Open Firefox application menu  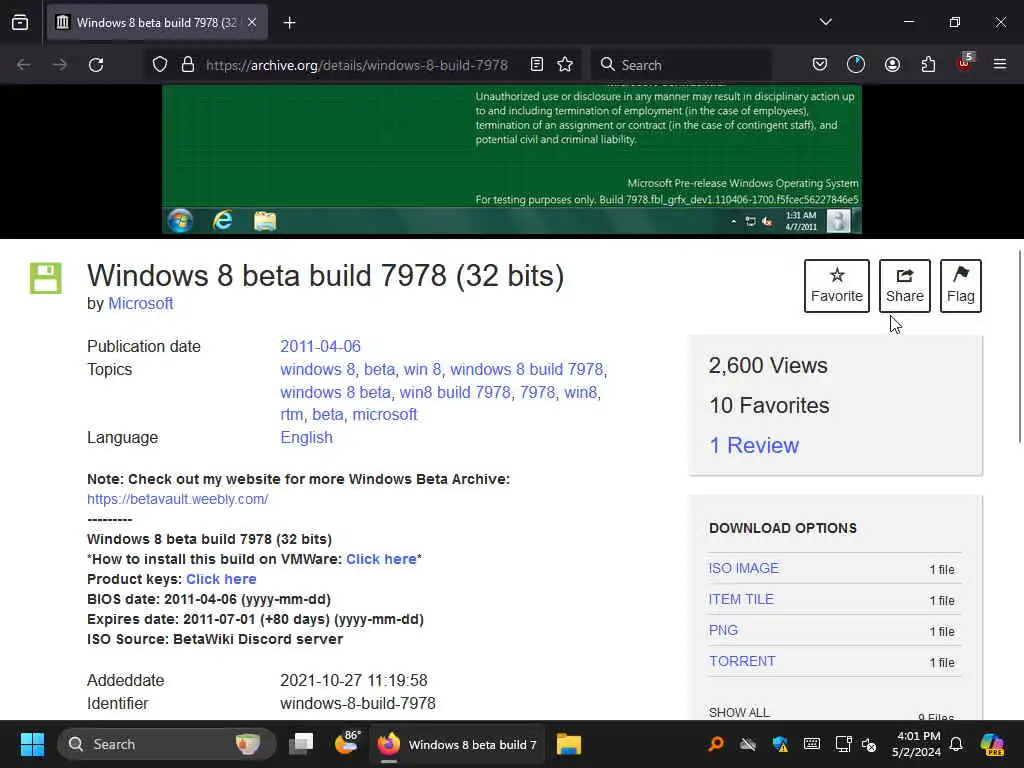click(1000, 64)
